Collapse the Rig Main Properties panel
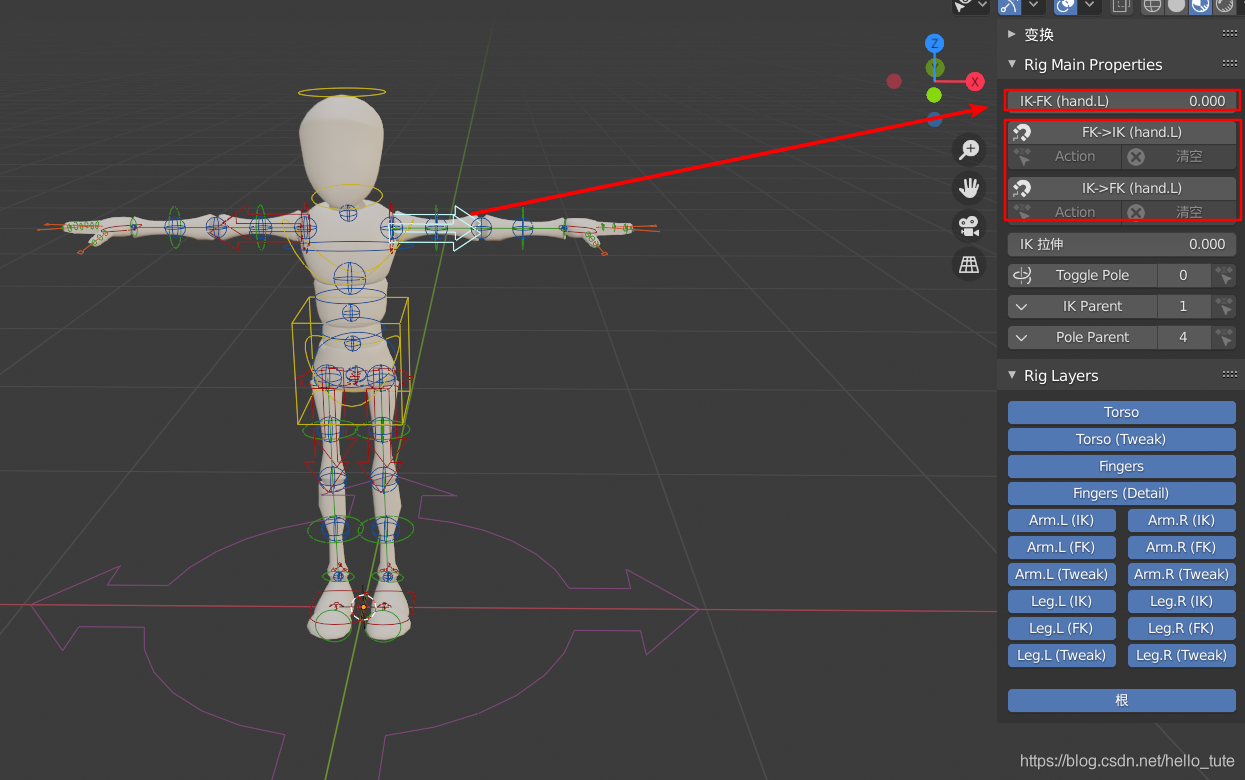1245x780 pixels. pyautogui.click(x=1012, y=64)
